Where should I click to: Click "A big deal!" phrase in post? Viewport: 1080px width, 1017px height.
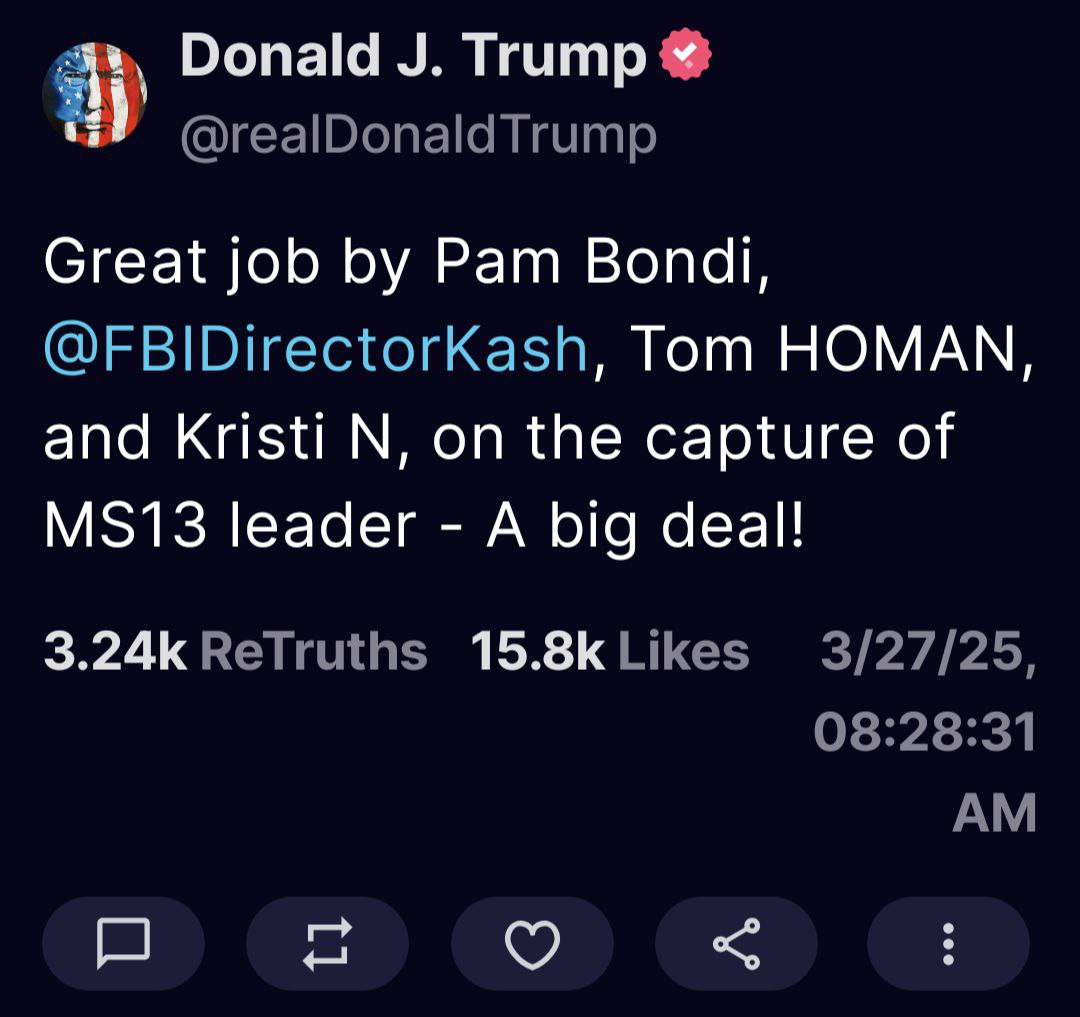coord(645,524)
